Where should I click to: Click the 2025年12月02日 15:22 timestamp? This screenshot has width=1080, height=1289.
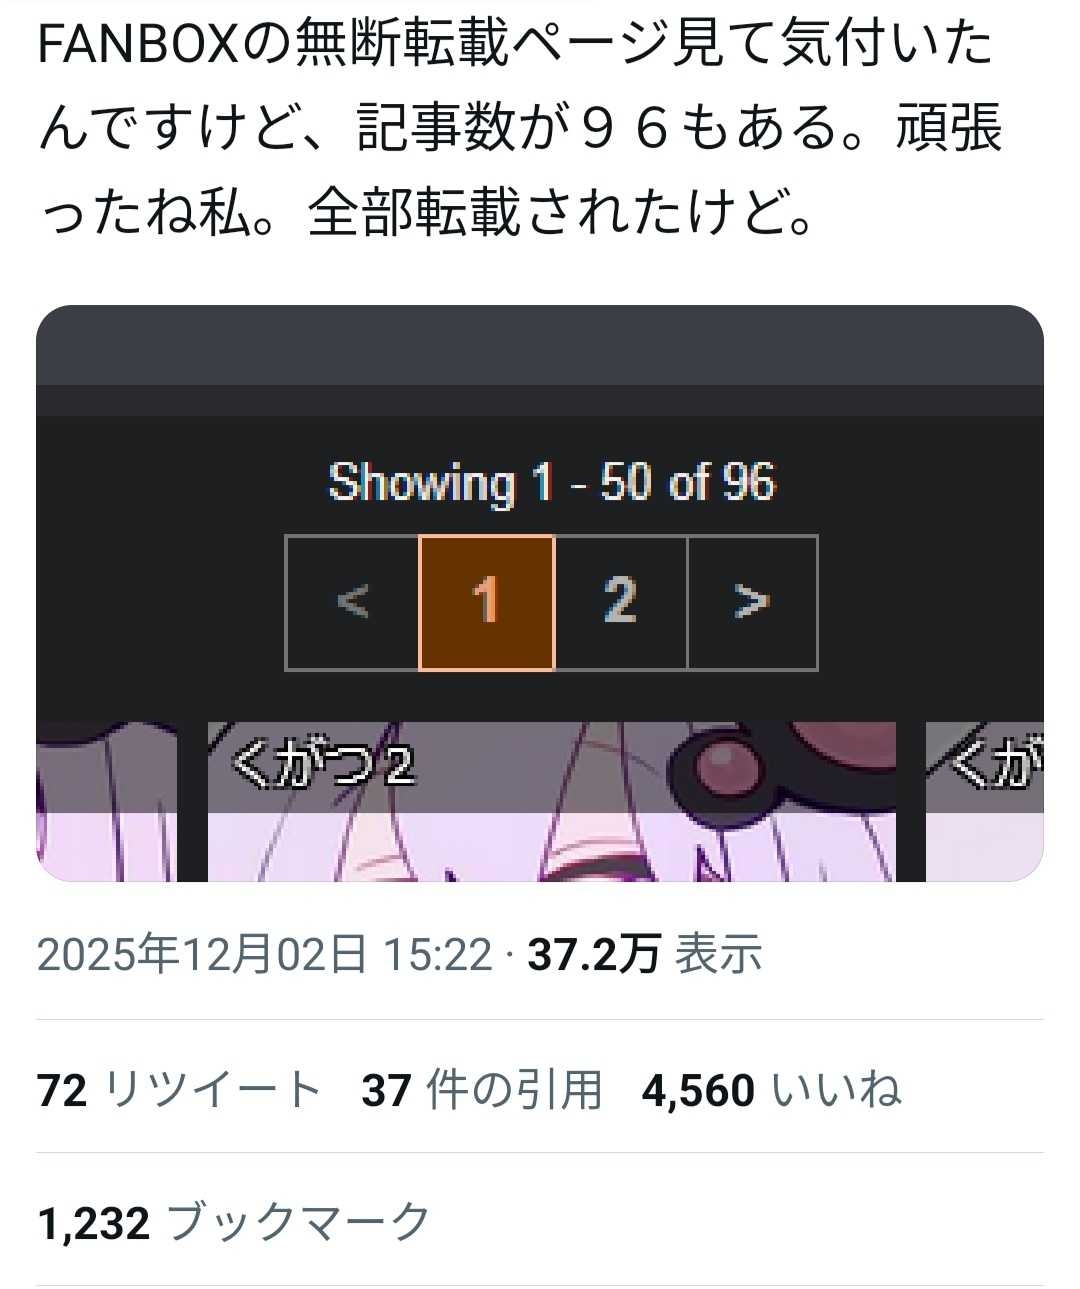tap(265, 954)
